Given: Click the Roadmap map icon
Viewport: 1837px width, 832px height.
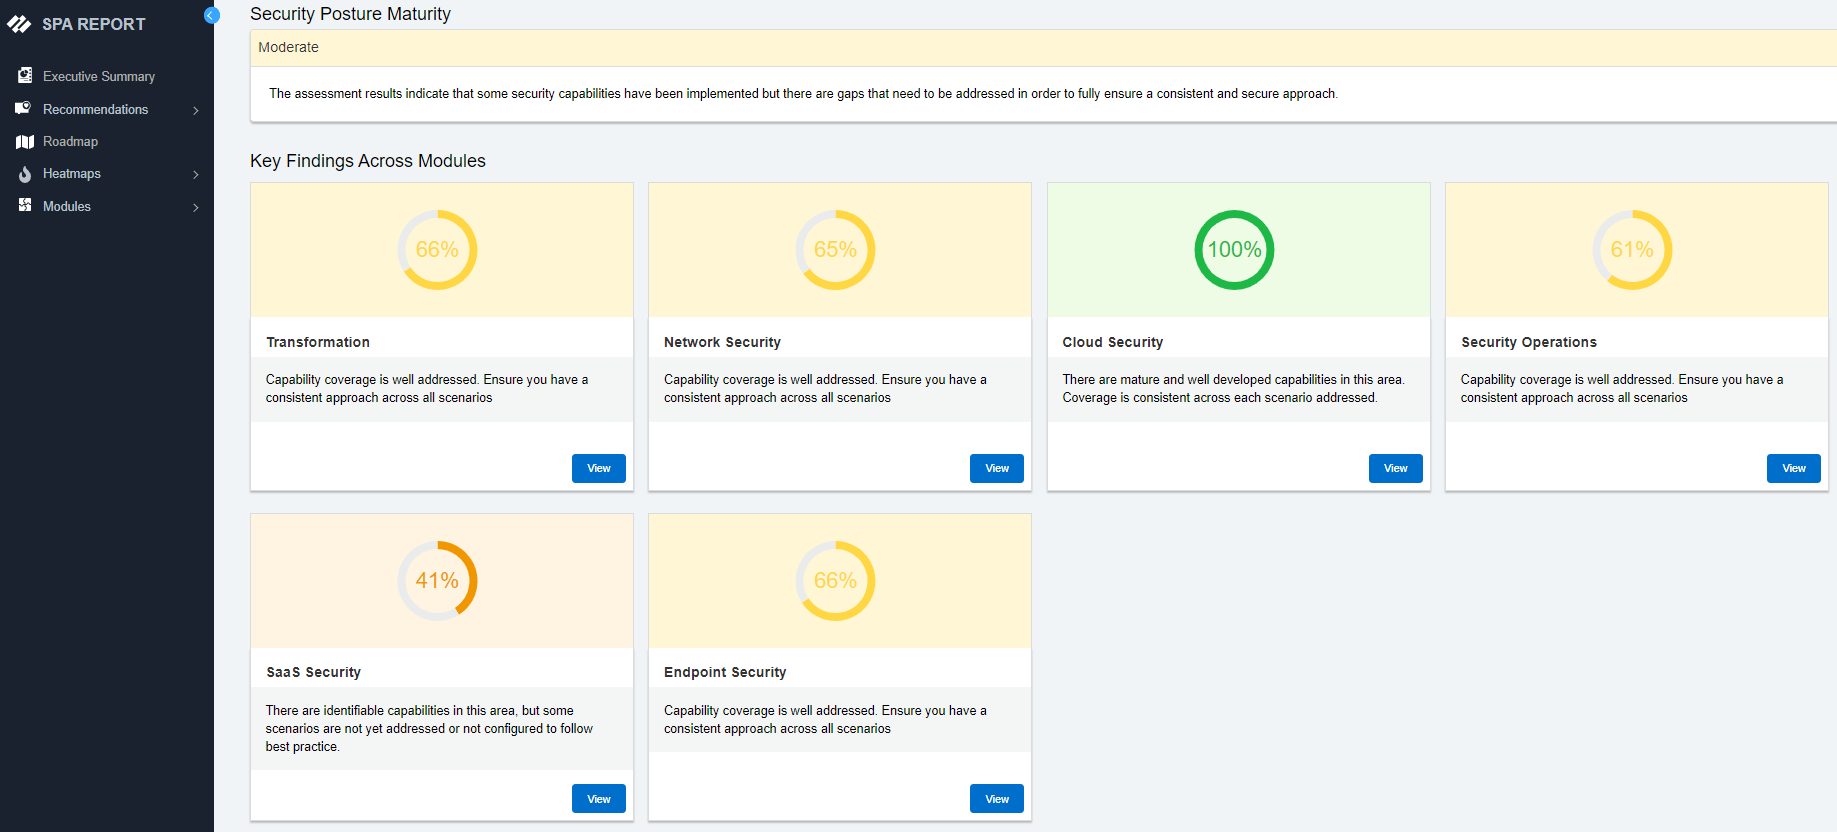Looking at the screenshot, I should [25, 142].
